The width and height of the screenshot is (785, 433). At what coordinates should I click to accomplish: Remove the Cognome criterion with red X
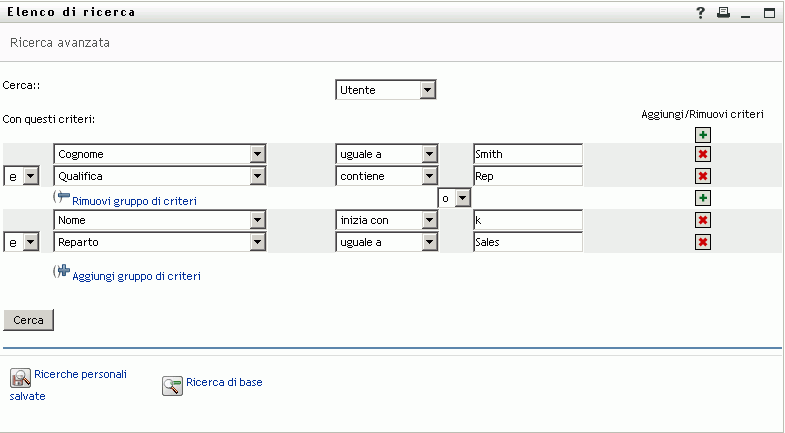click(x=703, y=154)
